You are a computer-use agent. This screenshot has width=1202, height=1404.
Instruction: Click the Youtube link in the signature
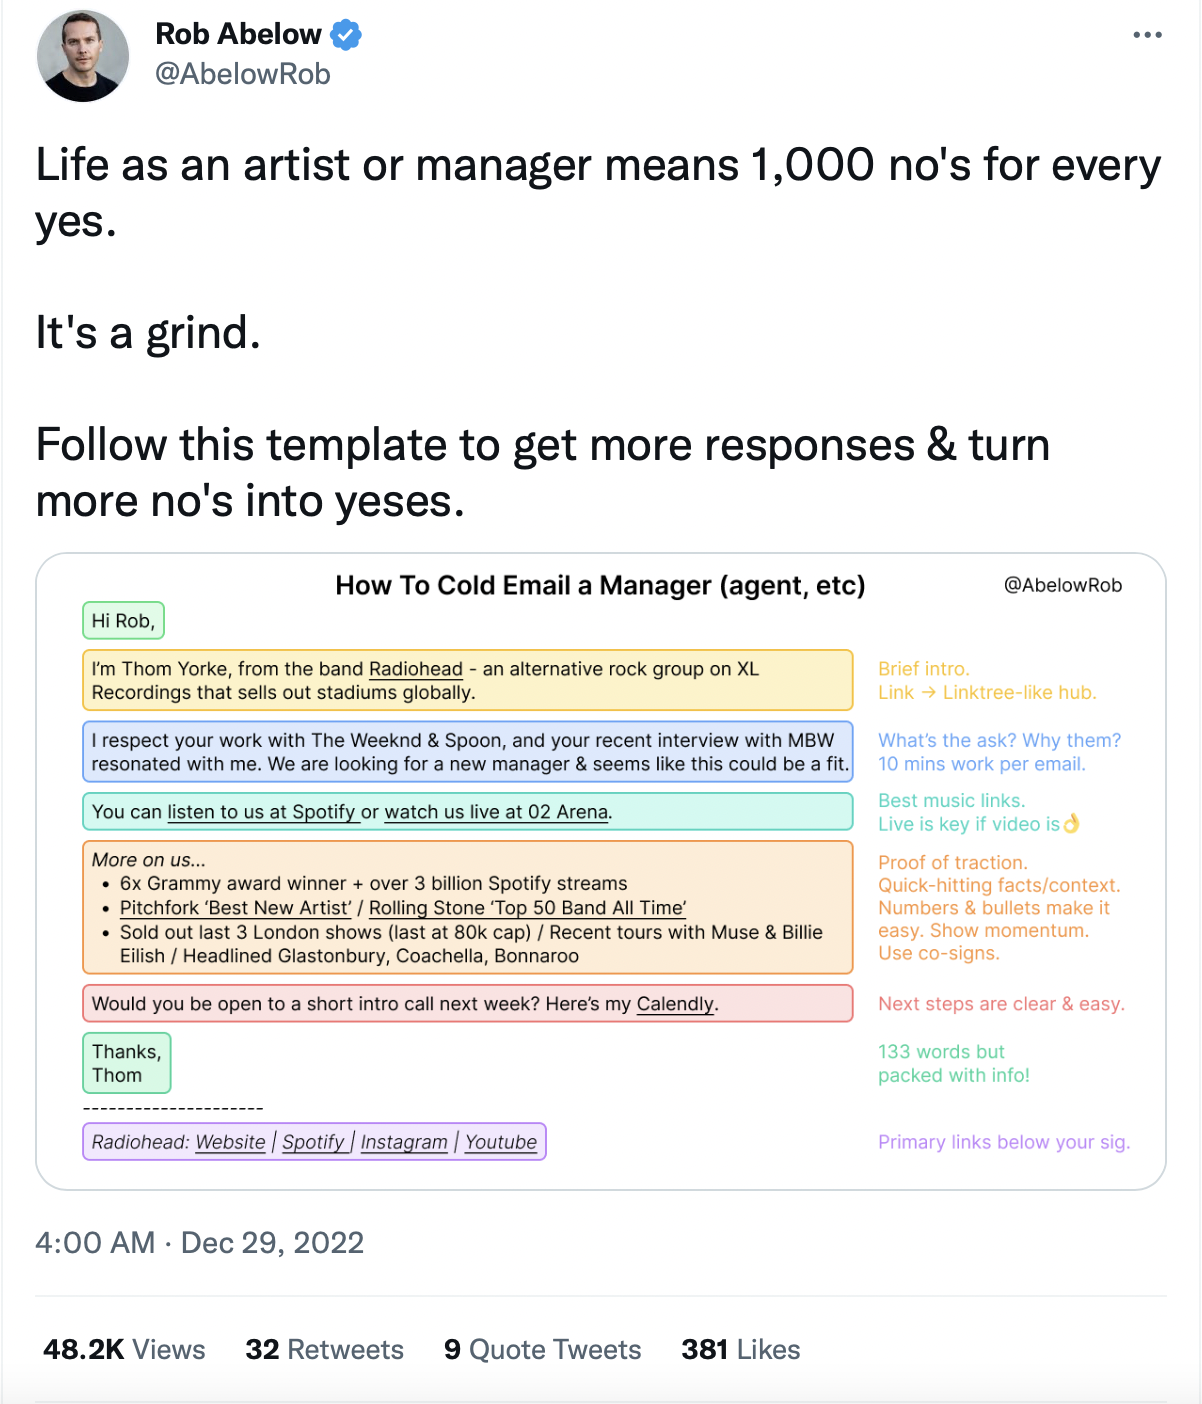coord(501,1142)
